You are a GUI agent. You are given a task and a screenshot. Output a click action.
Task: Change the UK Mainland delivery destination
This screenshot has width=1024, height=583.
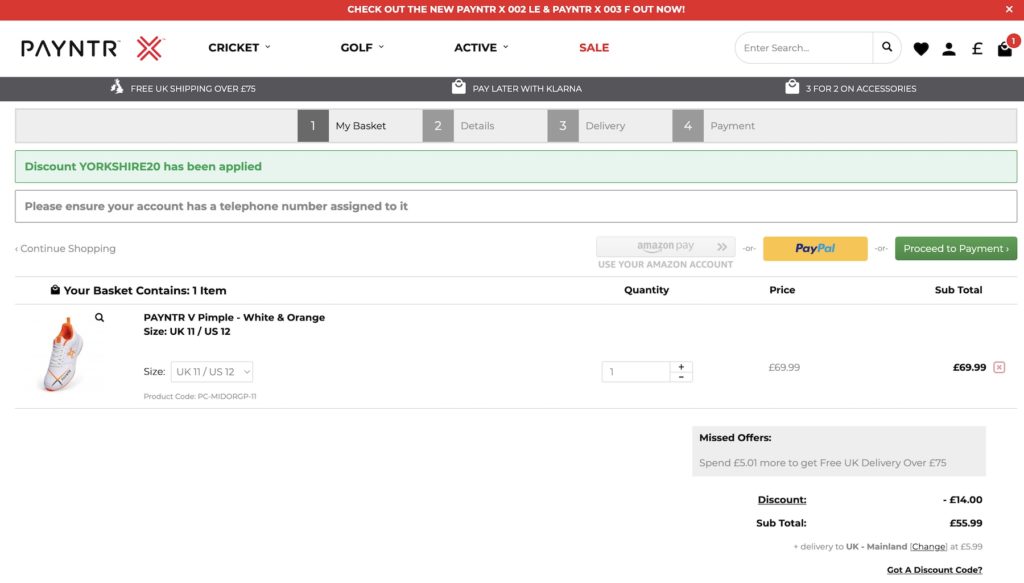(928, 546)
